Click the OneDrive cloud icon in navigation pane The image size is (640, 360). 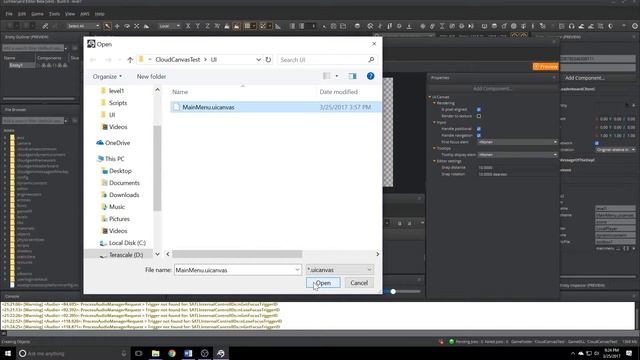(x=100, y=143)
